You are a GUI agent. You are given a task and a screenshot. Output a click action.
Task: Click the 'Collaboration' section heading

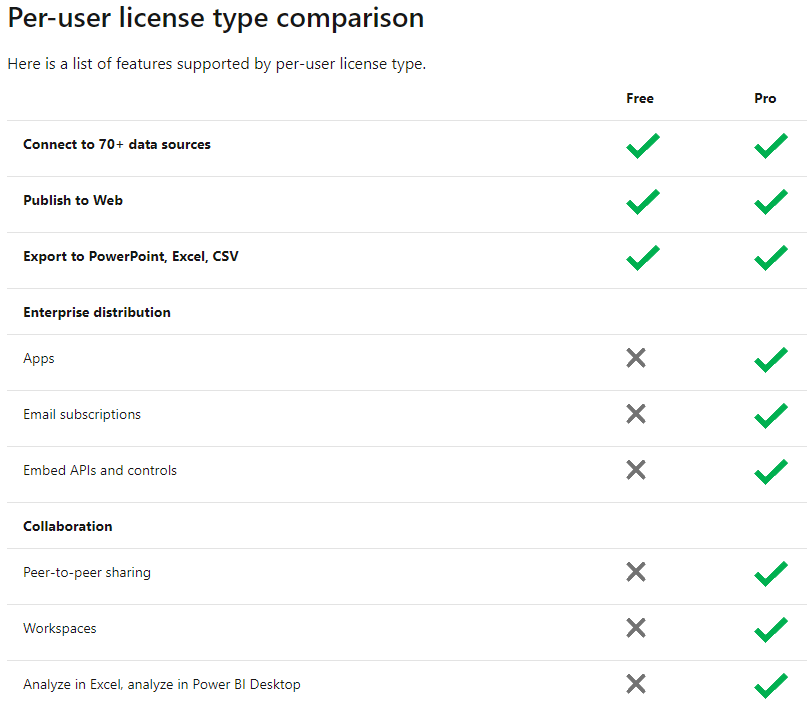(x=67, y=526)
